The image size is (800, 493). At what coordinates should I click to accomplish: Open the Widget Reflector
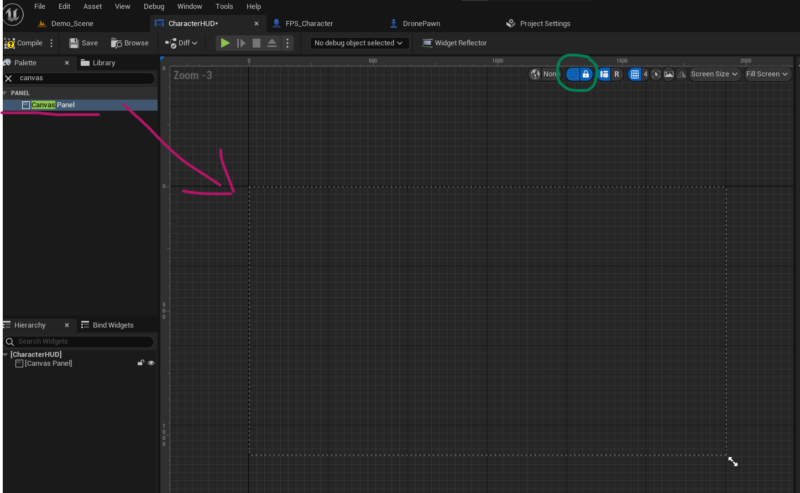454,43
